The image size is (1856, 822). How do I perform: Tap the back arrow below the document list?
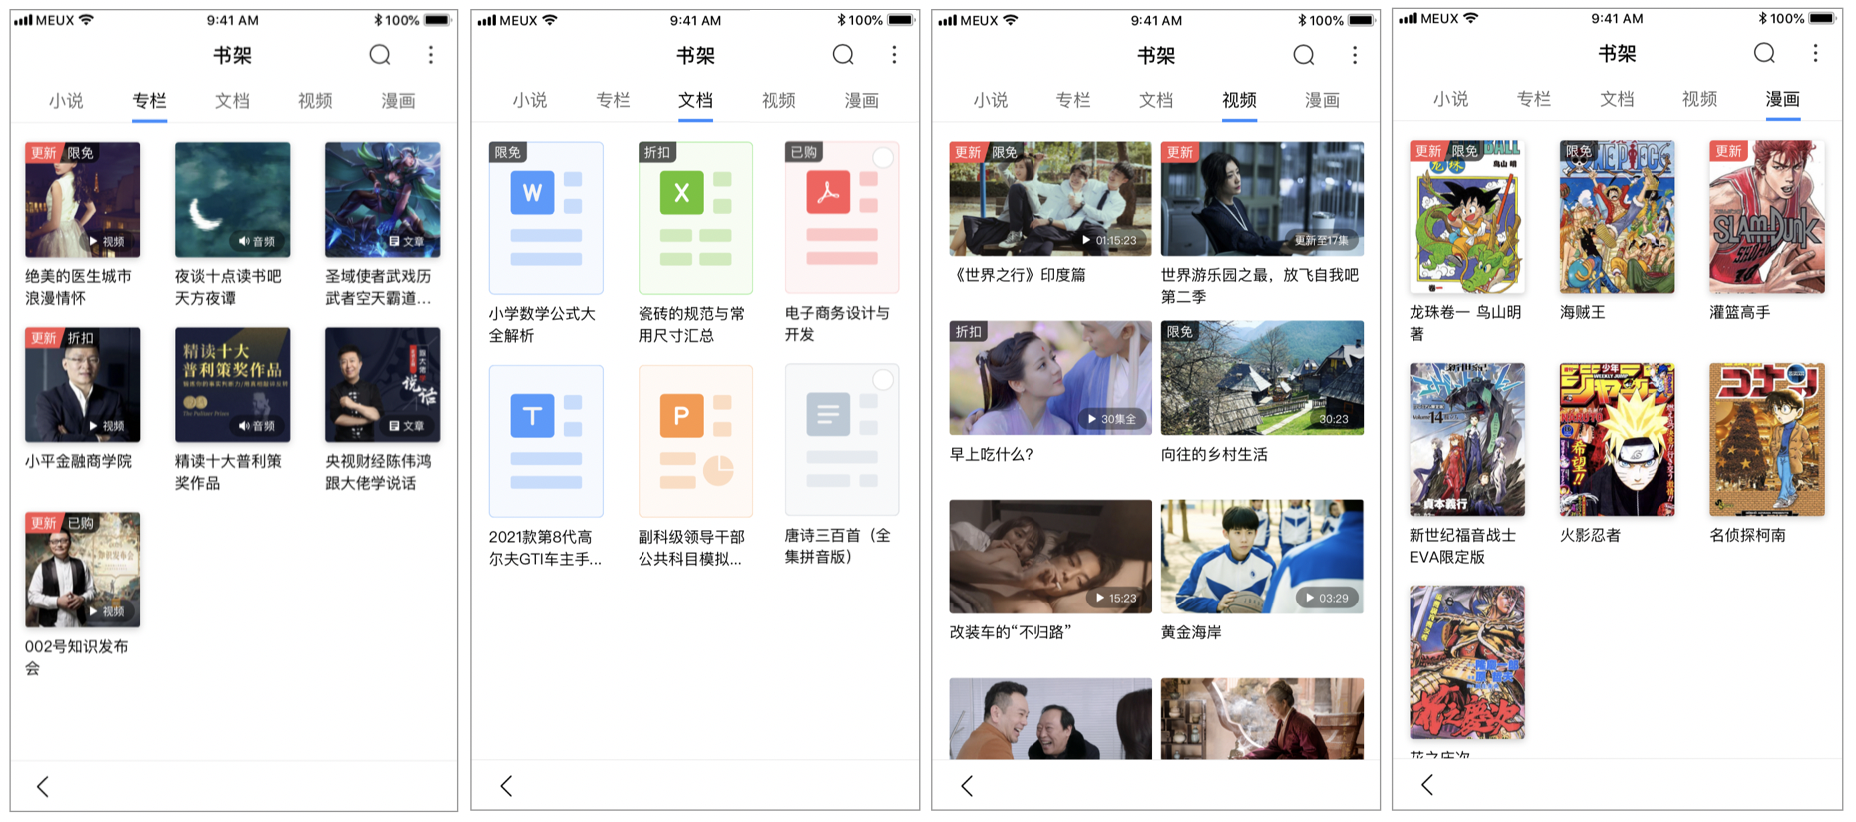tap(506, 786)
